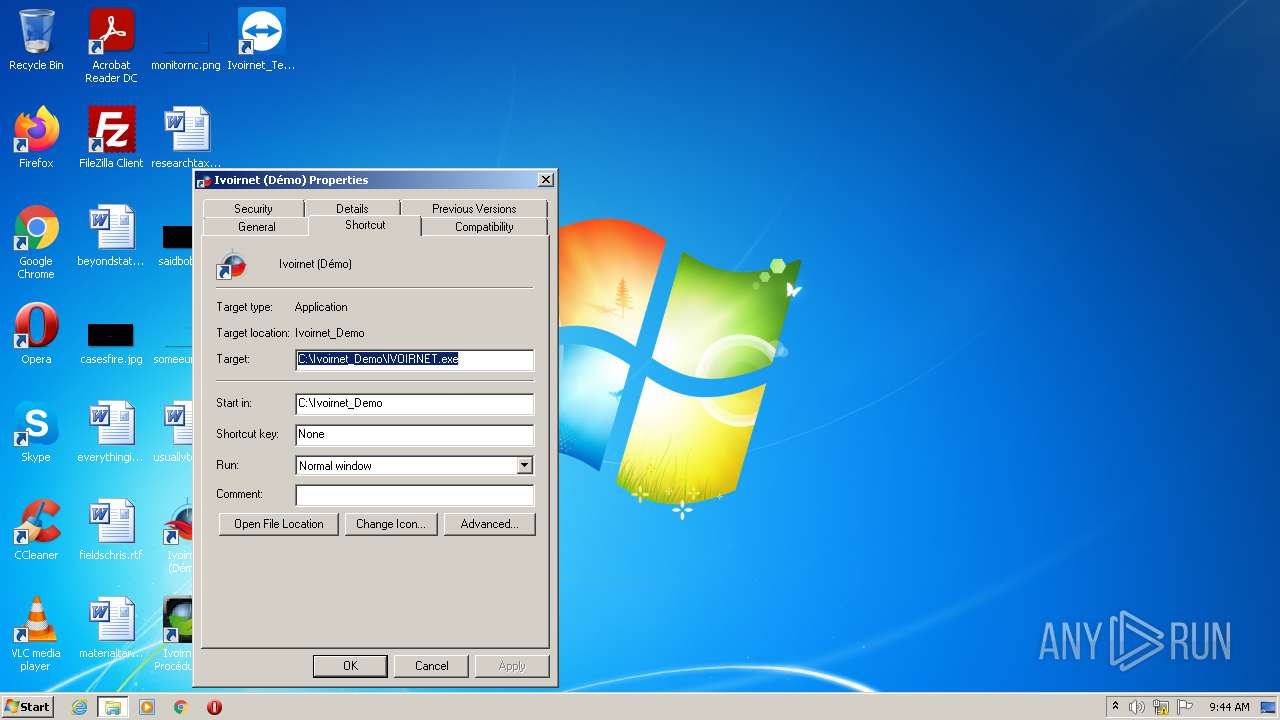Select the Firefox desktop icon
The image size is (1280, 720).
[x=36, y=138]
